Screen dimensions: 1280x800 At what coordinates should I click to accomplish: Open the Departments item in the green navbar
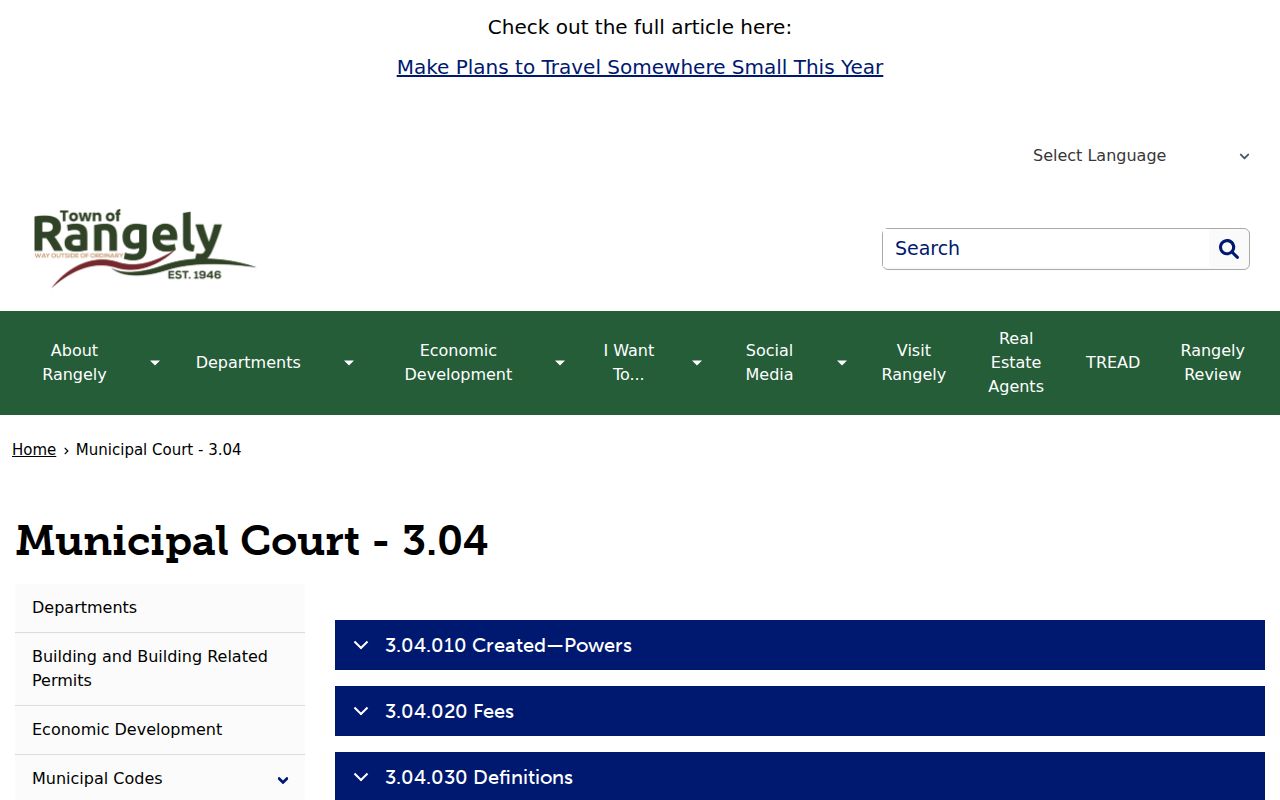pos(248,363)
